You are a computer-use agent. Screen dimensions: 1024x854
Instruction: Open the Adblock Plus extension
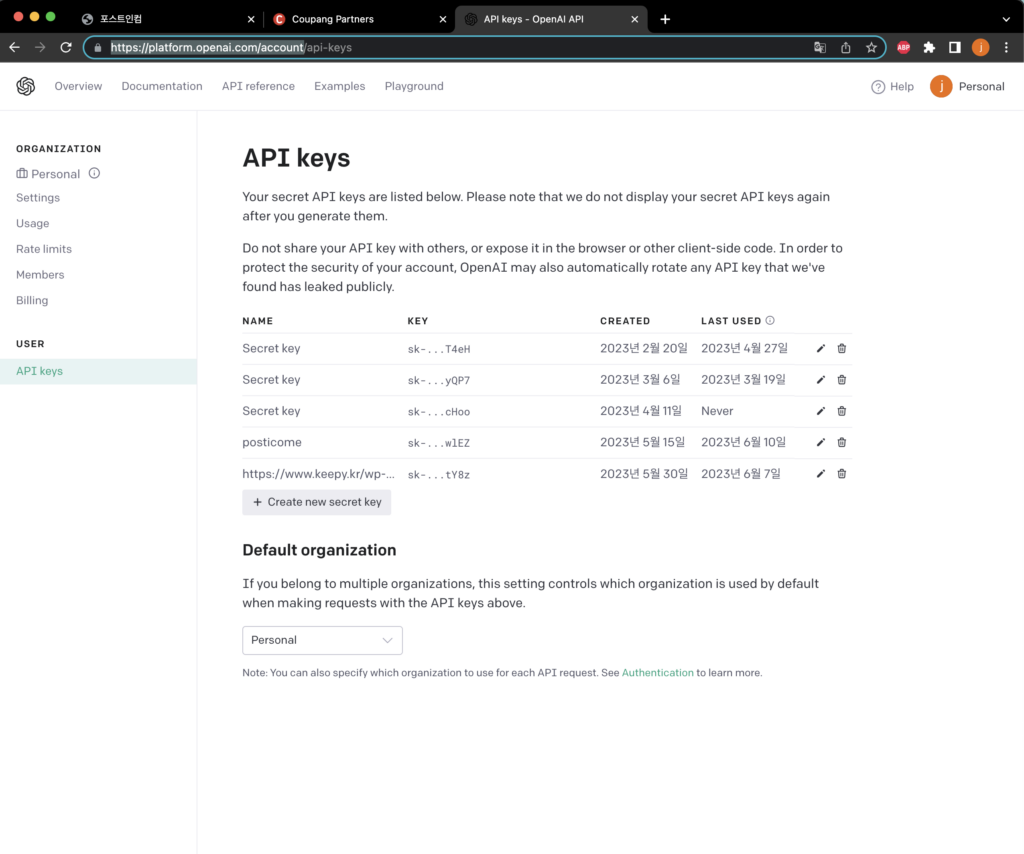tap(904, 48)
